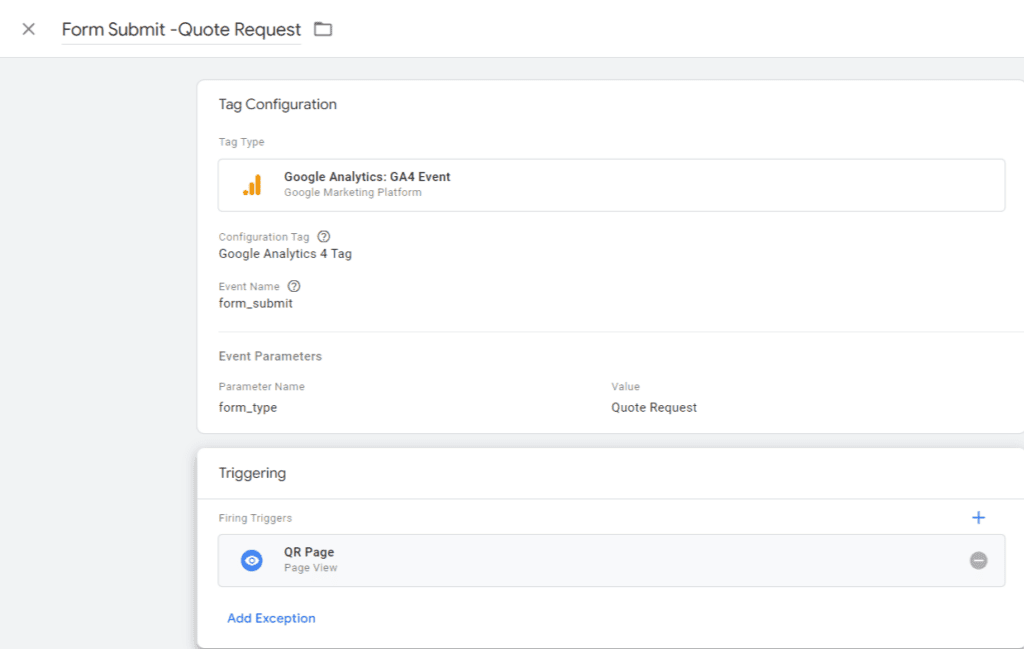Click the Add Exception link
This screenshot has height=649, width=1024.
(x=271, y=618)
